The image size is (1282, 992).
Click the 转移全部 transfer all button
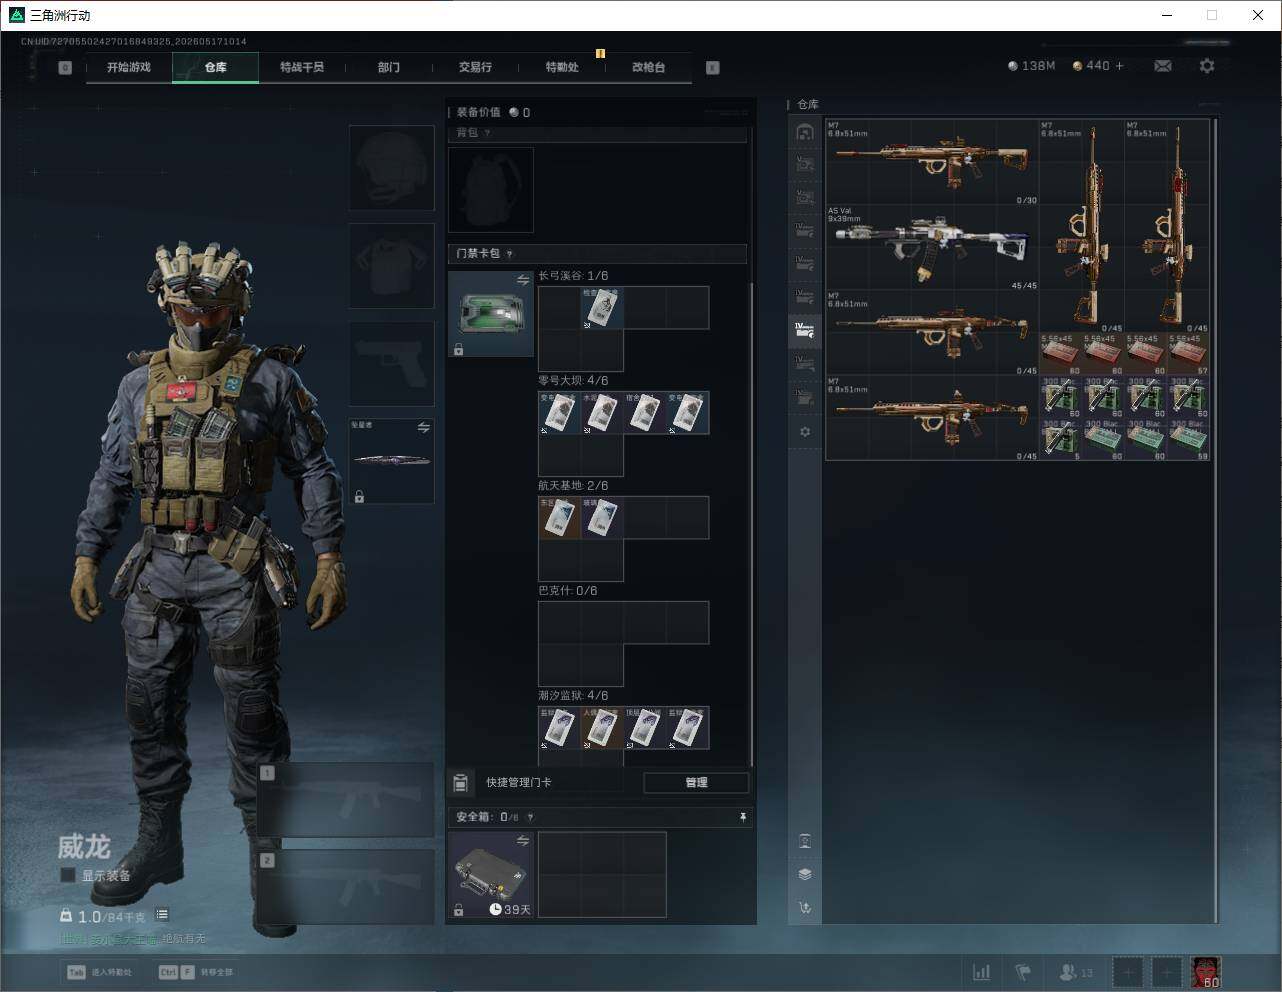pyautogui.click(x=196, y=972)
